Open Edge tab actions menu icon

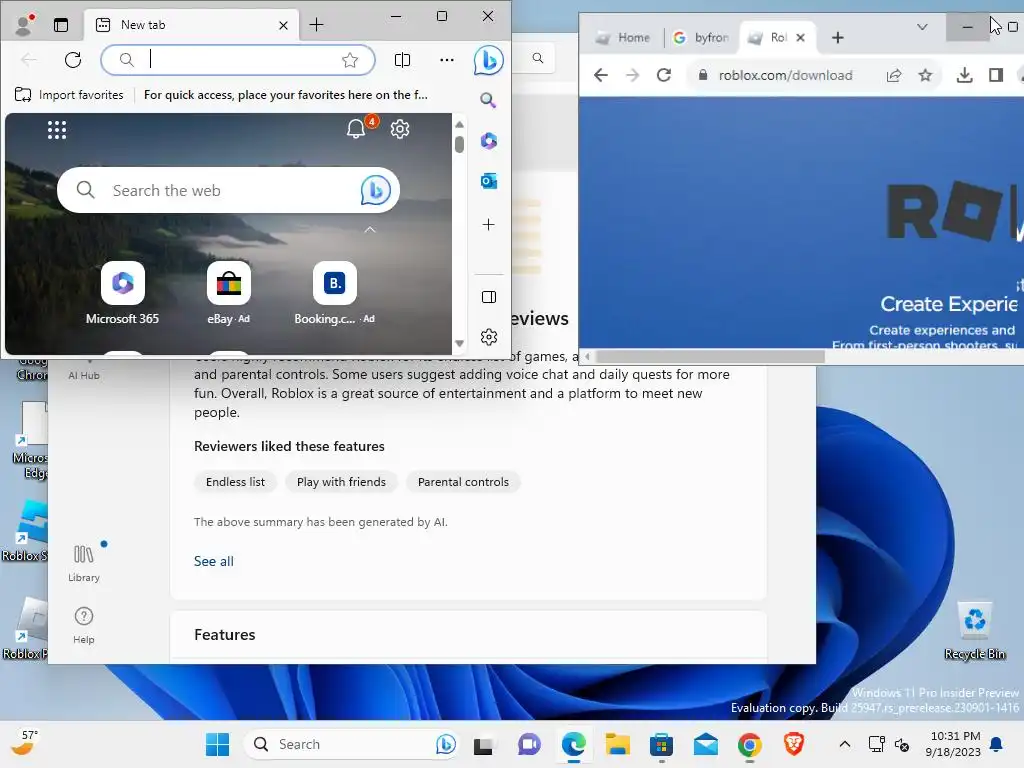tap(61, 25)
